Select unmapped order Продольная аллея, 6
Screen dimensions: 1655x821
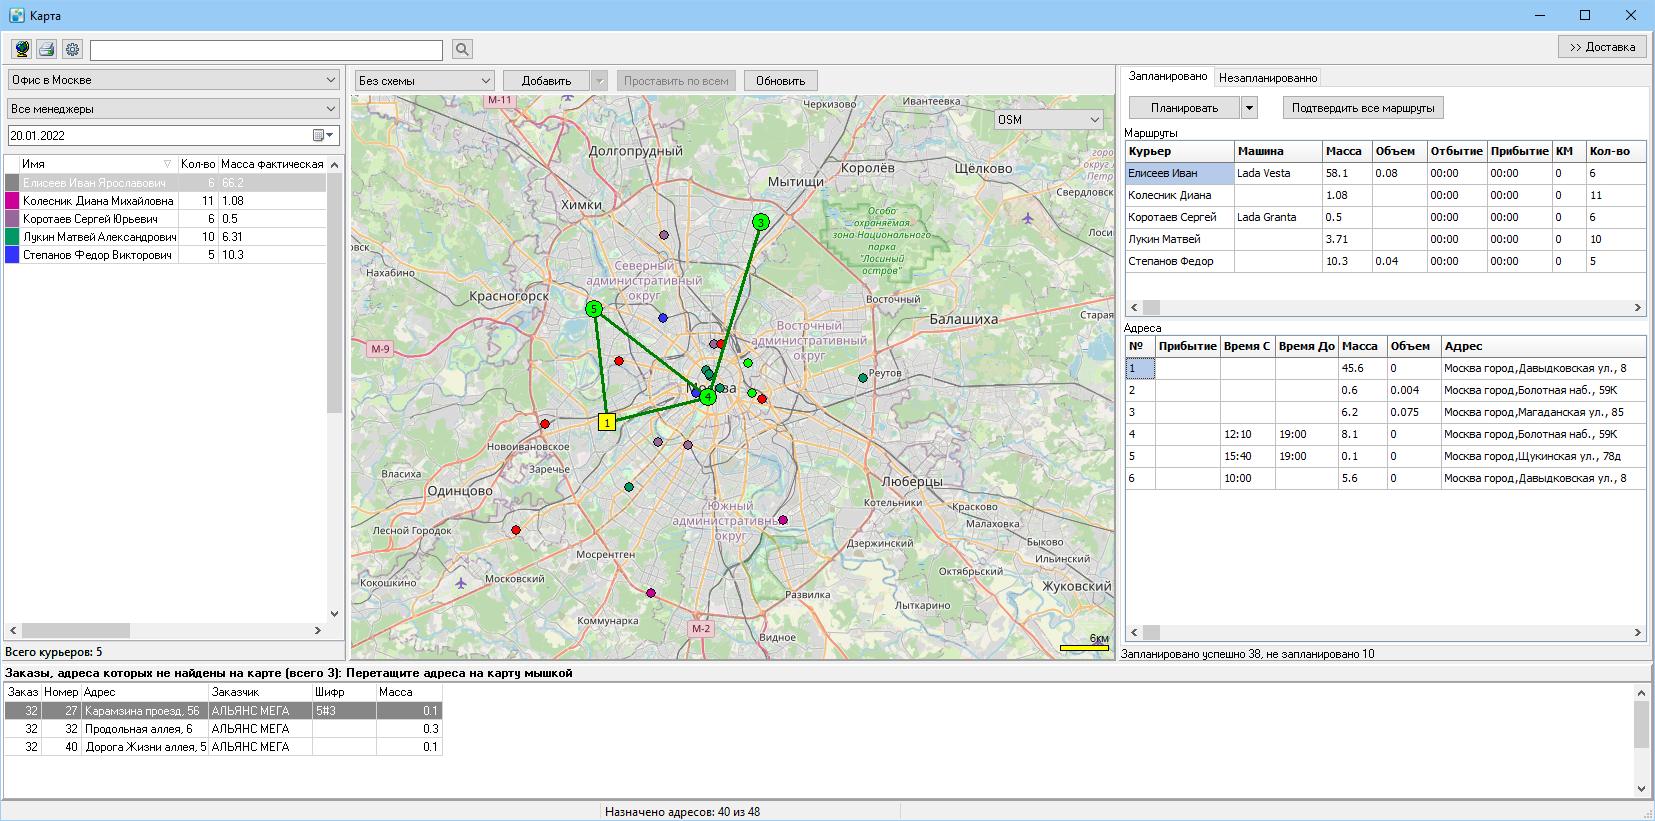(x=222, y=729)
